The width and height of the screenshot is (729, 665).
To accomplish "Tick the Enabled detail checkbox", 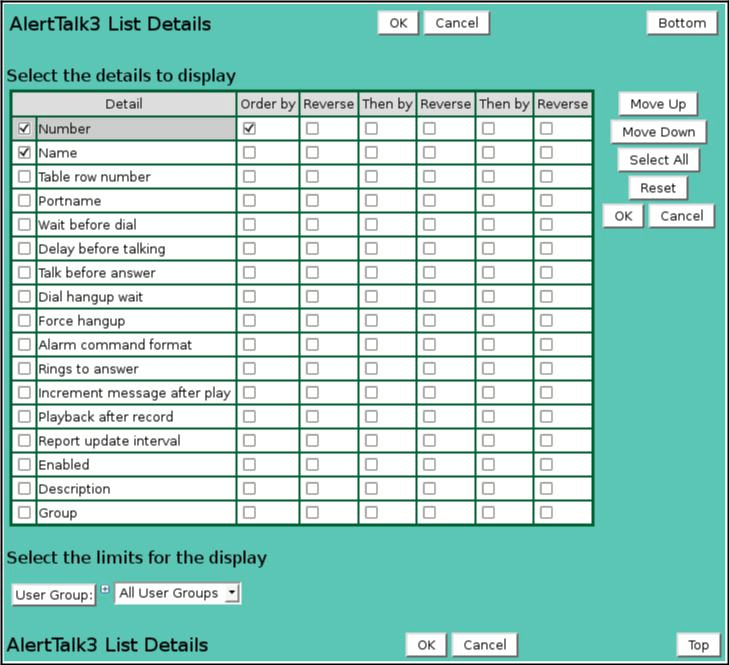I will pyautogui.click(x=24, y=464).
